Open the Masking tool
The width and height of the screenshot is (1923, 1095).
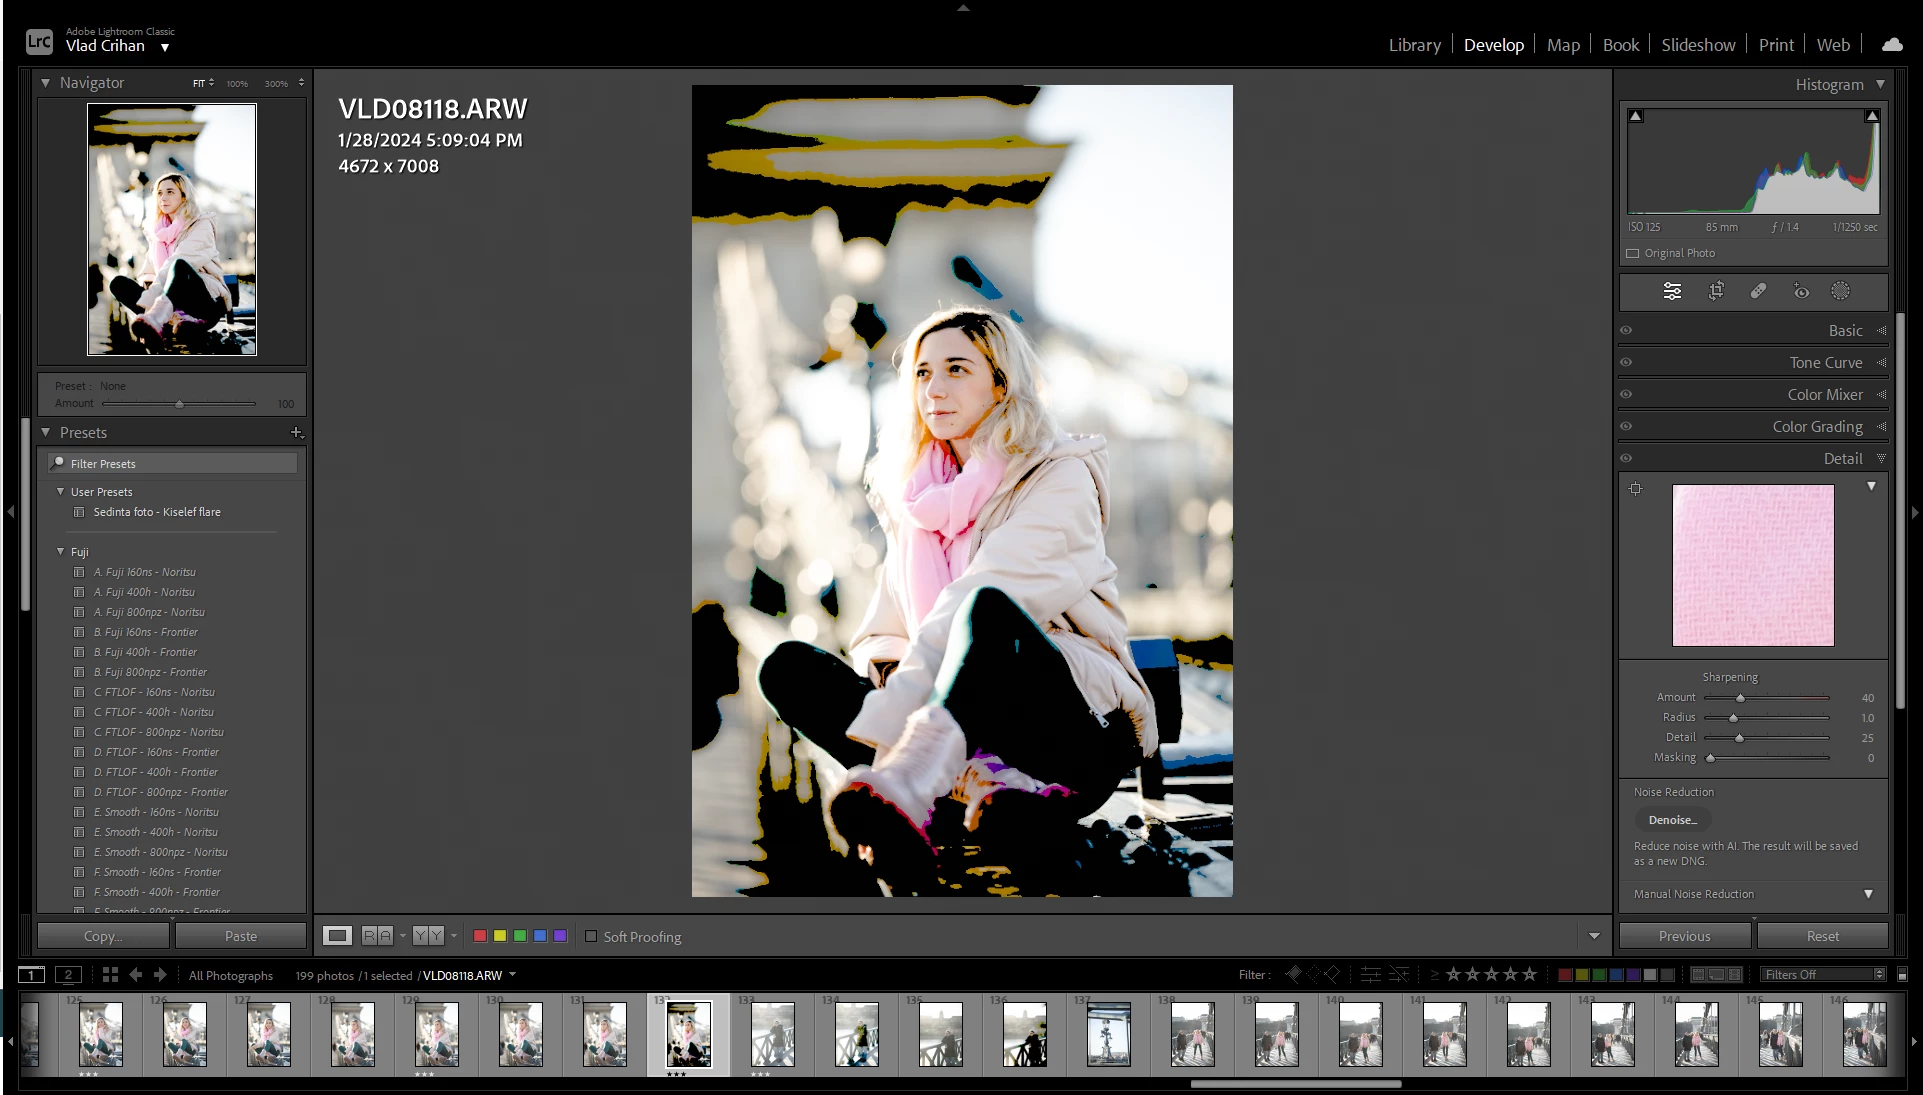click(1840, 291)
